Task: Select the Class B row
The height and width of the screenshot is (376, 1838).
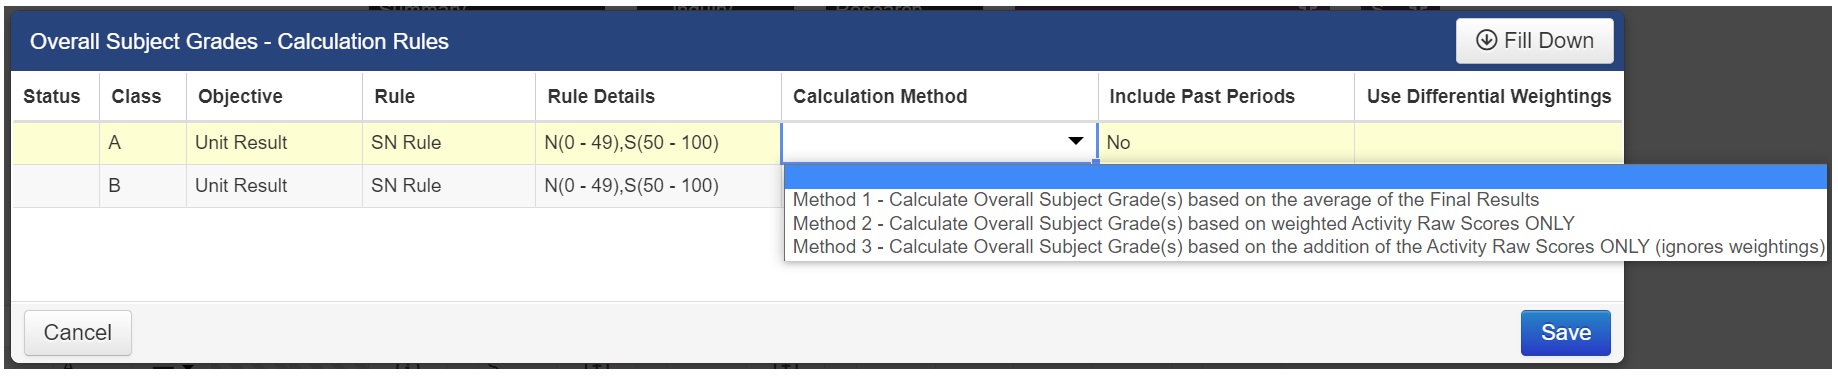Action: point(397,186)
